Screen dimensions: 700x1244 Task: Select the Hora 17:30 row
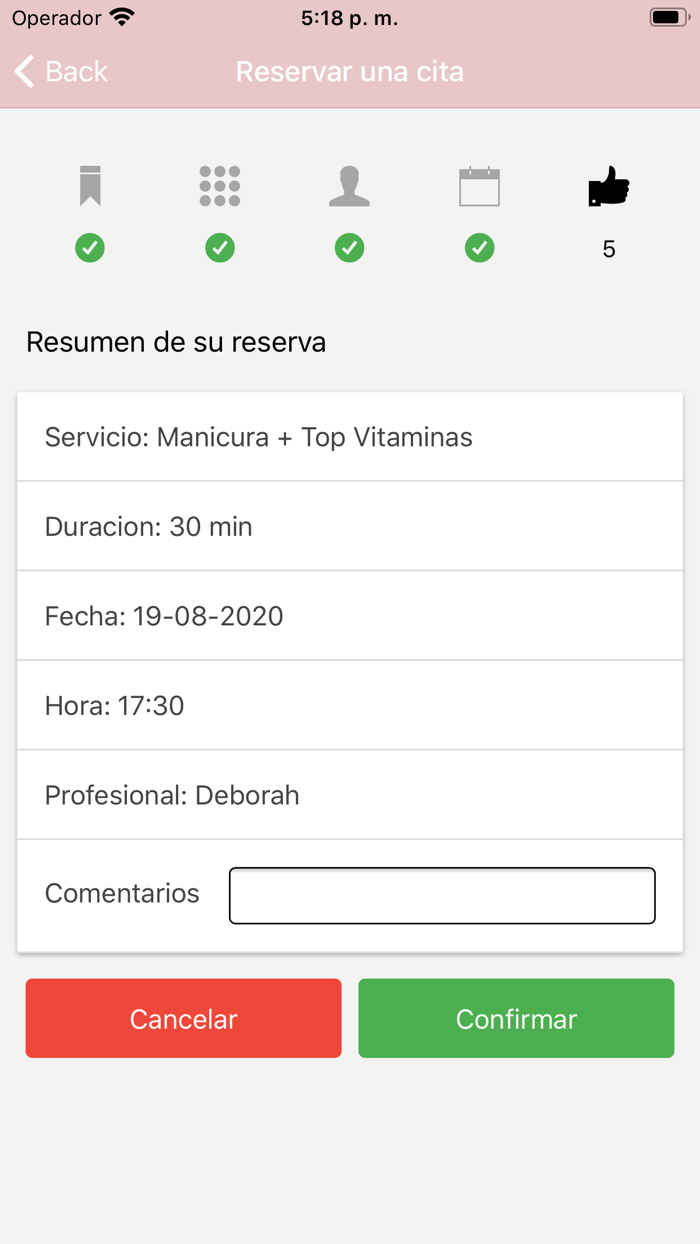click(349, 705)
